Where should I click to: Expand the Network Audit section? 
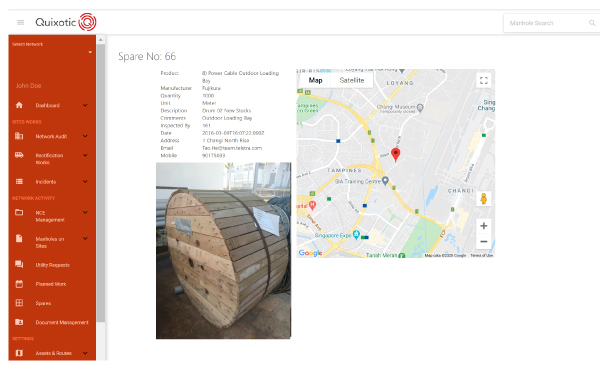click(52, 136)
